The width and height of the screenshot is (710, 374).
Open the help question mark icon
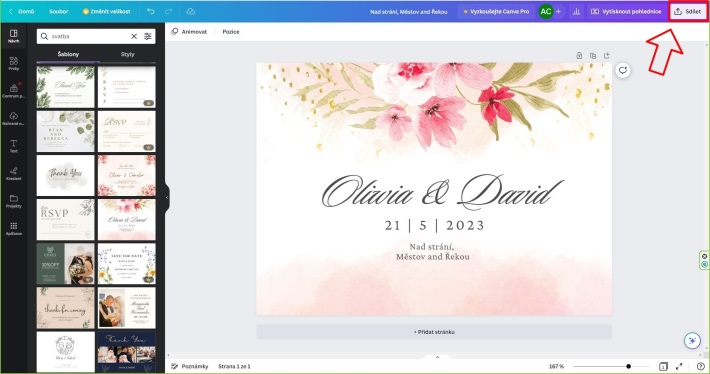coord(700,366)
